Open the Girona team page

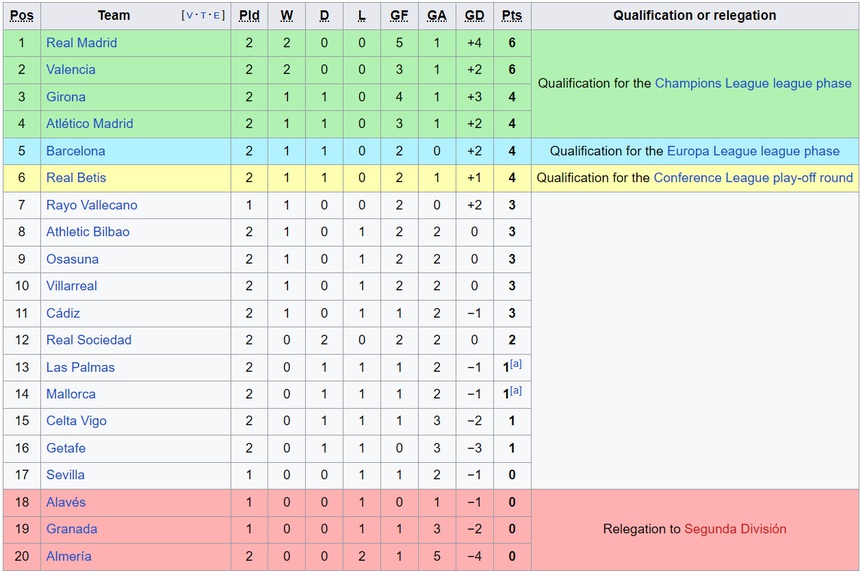coord(66,97)
